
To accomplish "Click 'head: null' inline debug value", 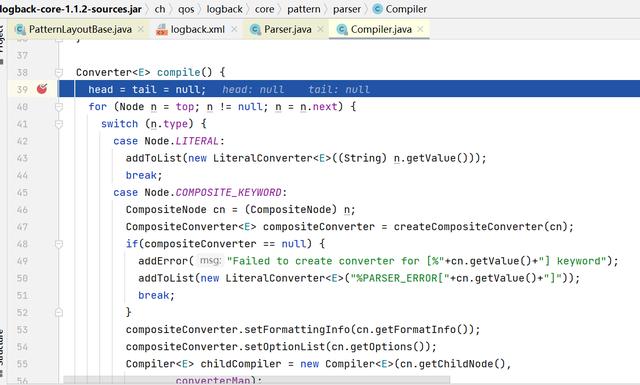I will [x=253, y=89].
